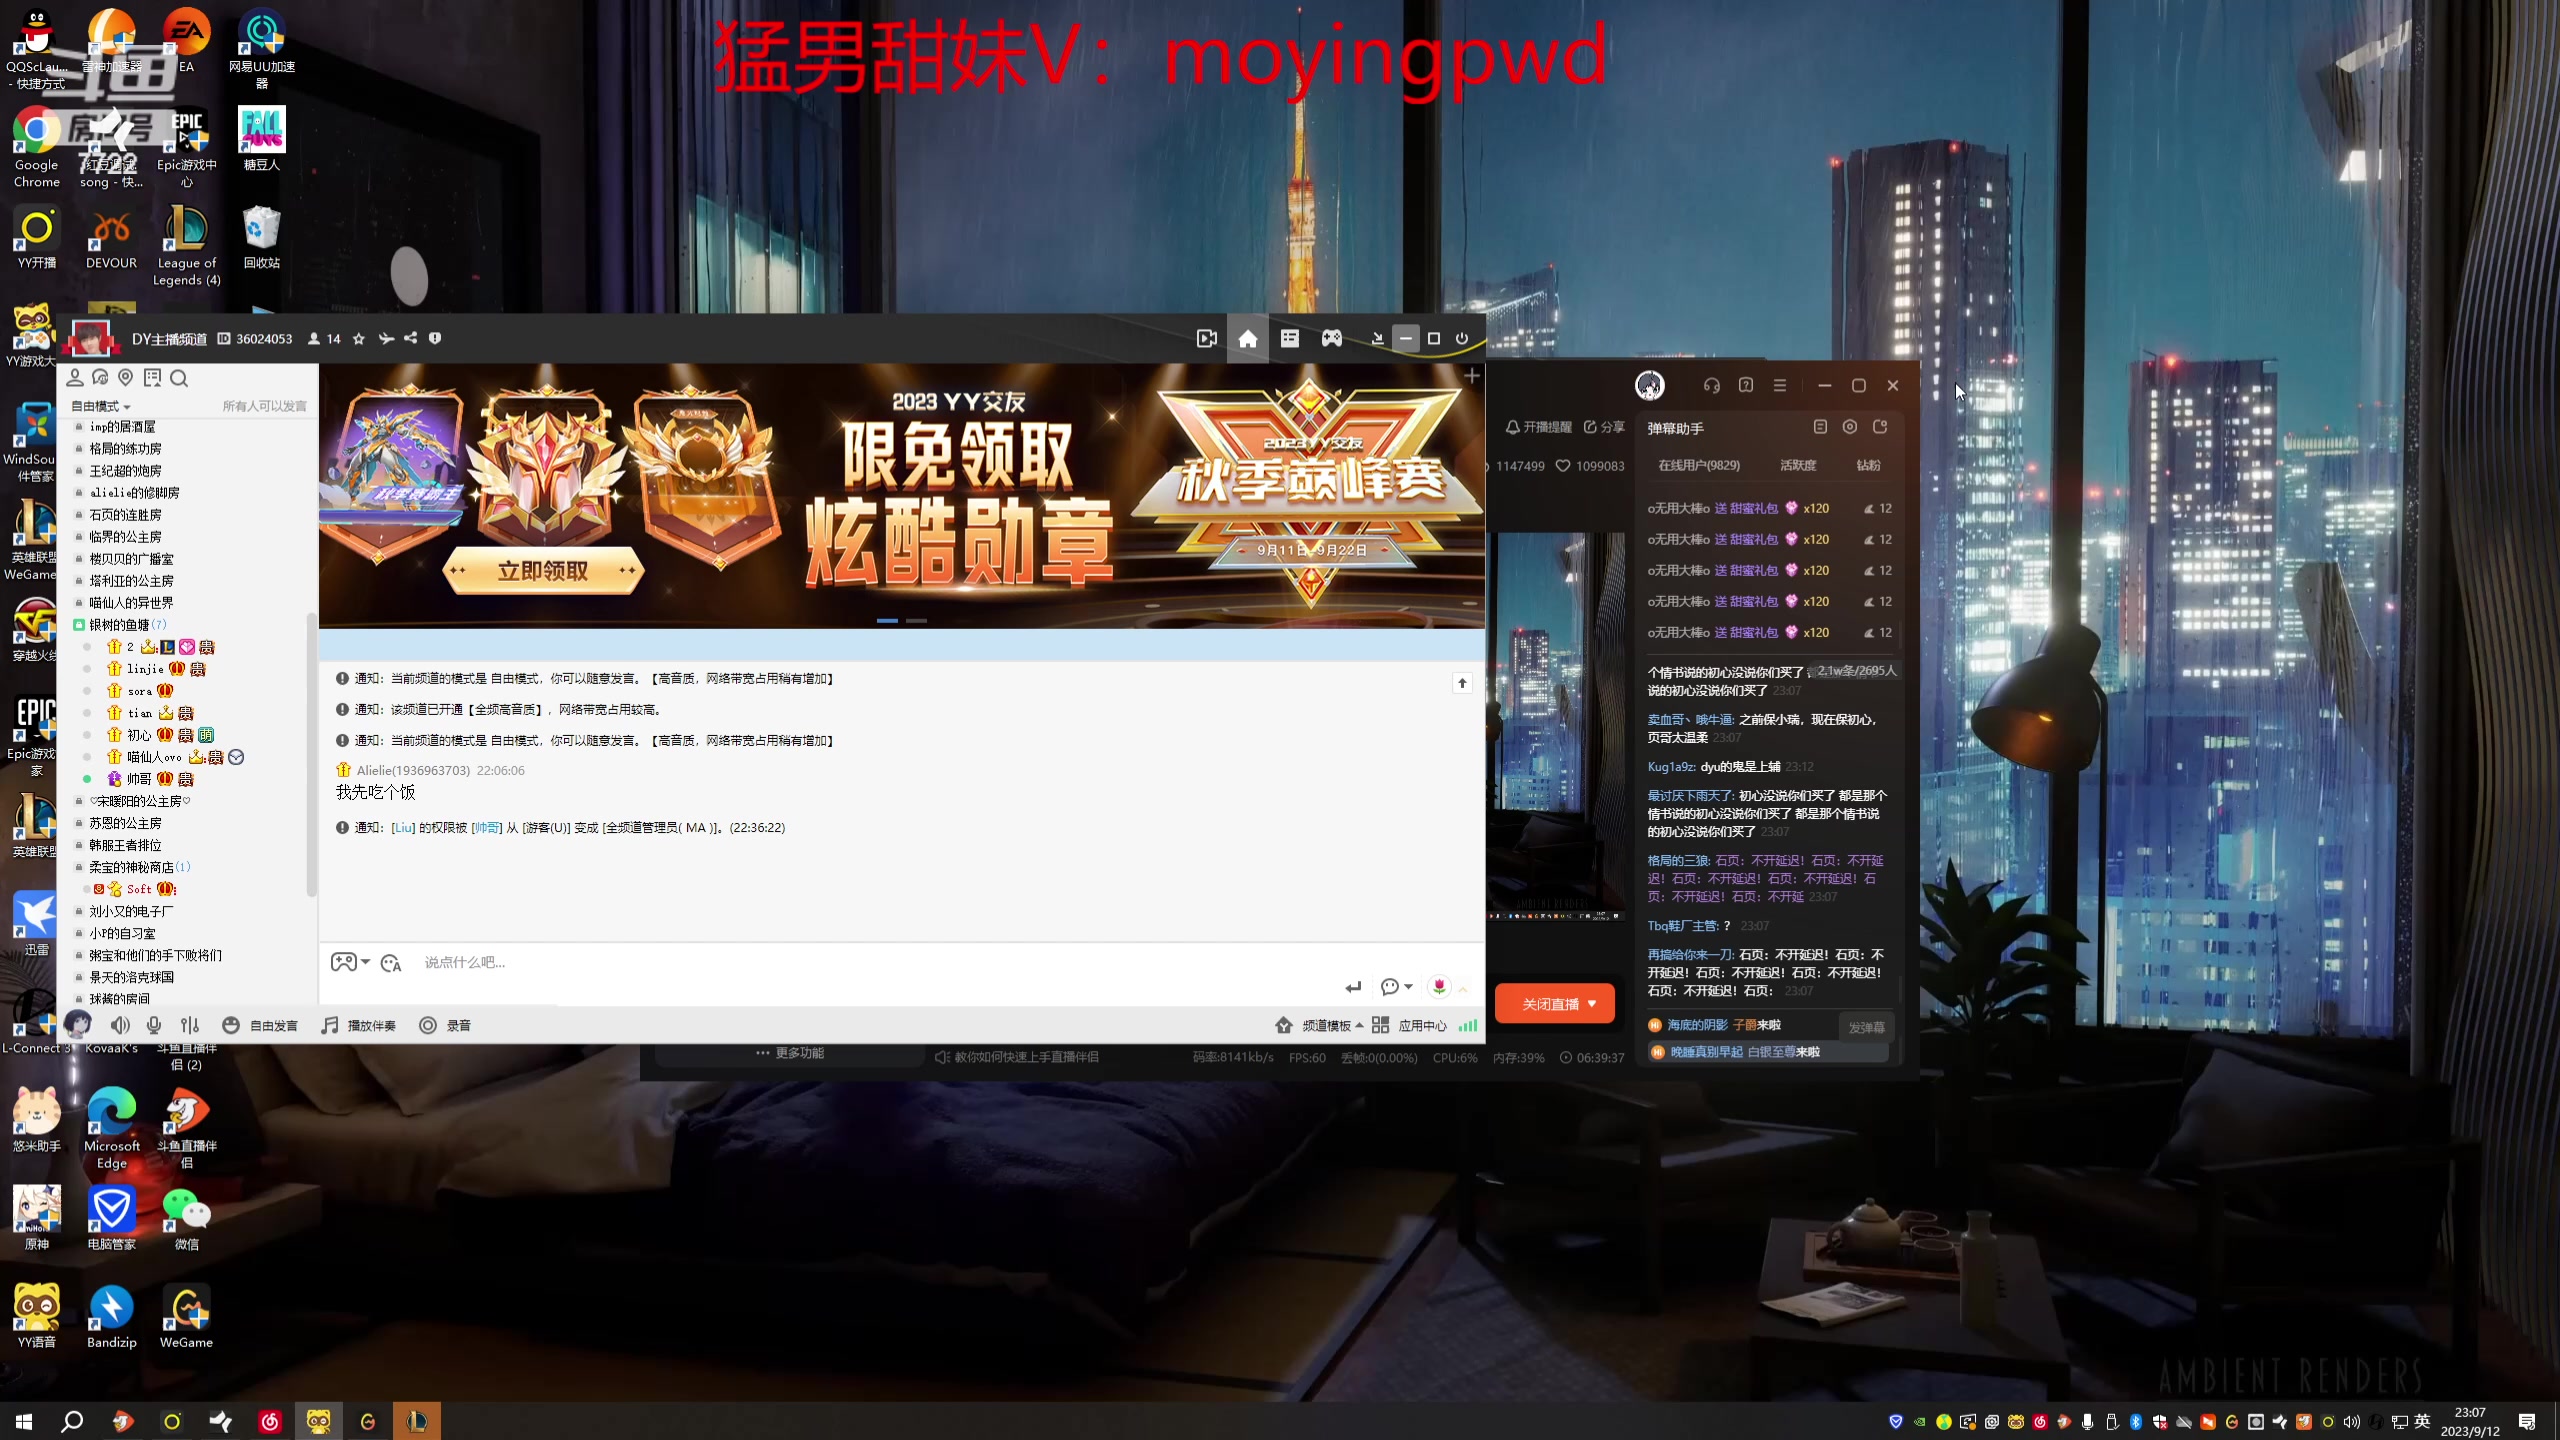
Task: Open 教你如何快速上手直播伴侣 link
Action: (1017, 1057)
